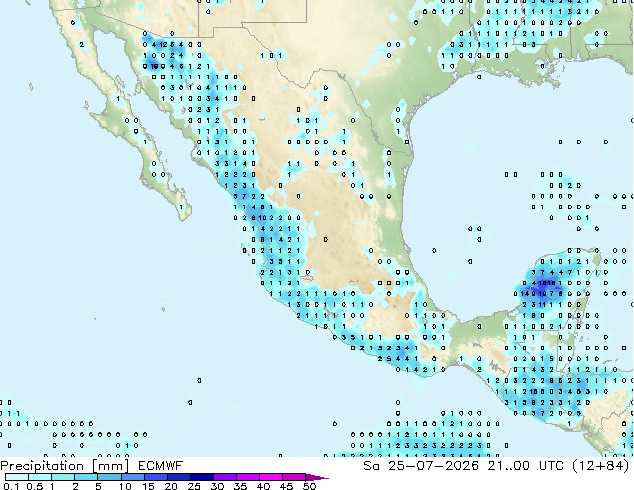
Task: Click the '35' legend value
Action: [x=240, y=486]
